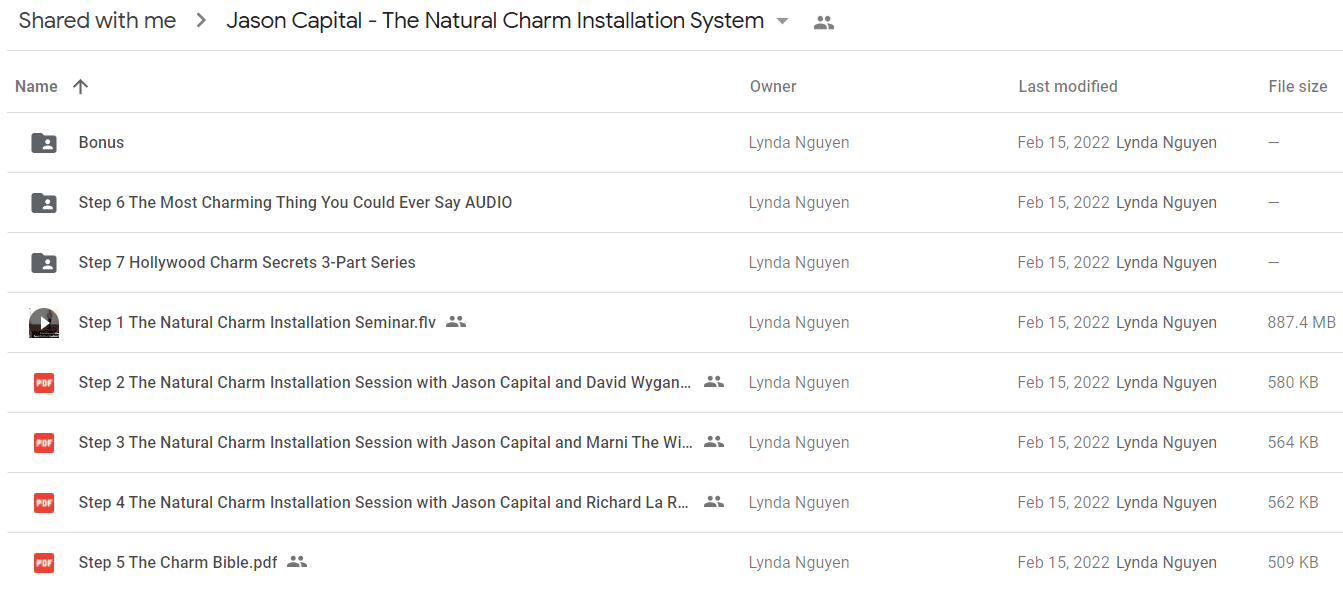Screen dimensions: 1343x589
Task: Open Step 3 session with Marni PDF file name
Action: coord(385,443)
